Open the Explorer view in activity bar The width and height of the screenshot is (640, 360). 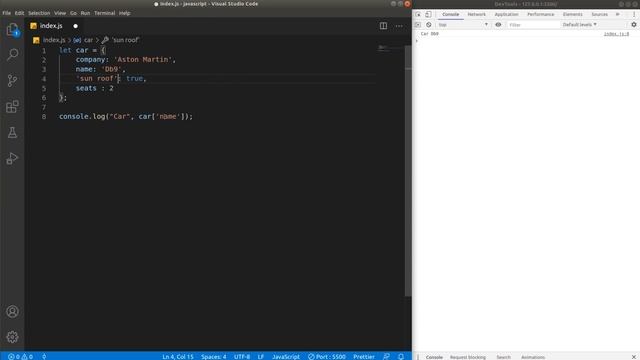pyautogui.click(x=12, y=30)
